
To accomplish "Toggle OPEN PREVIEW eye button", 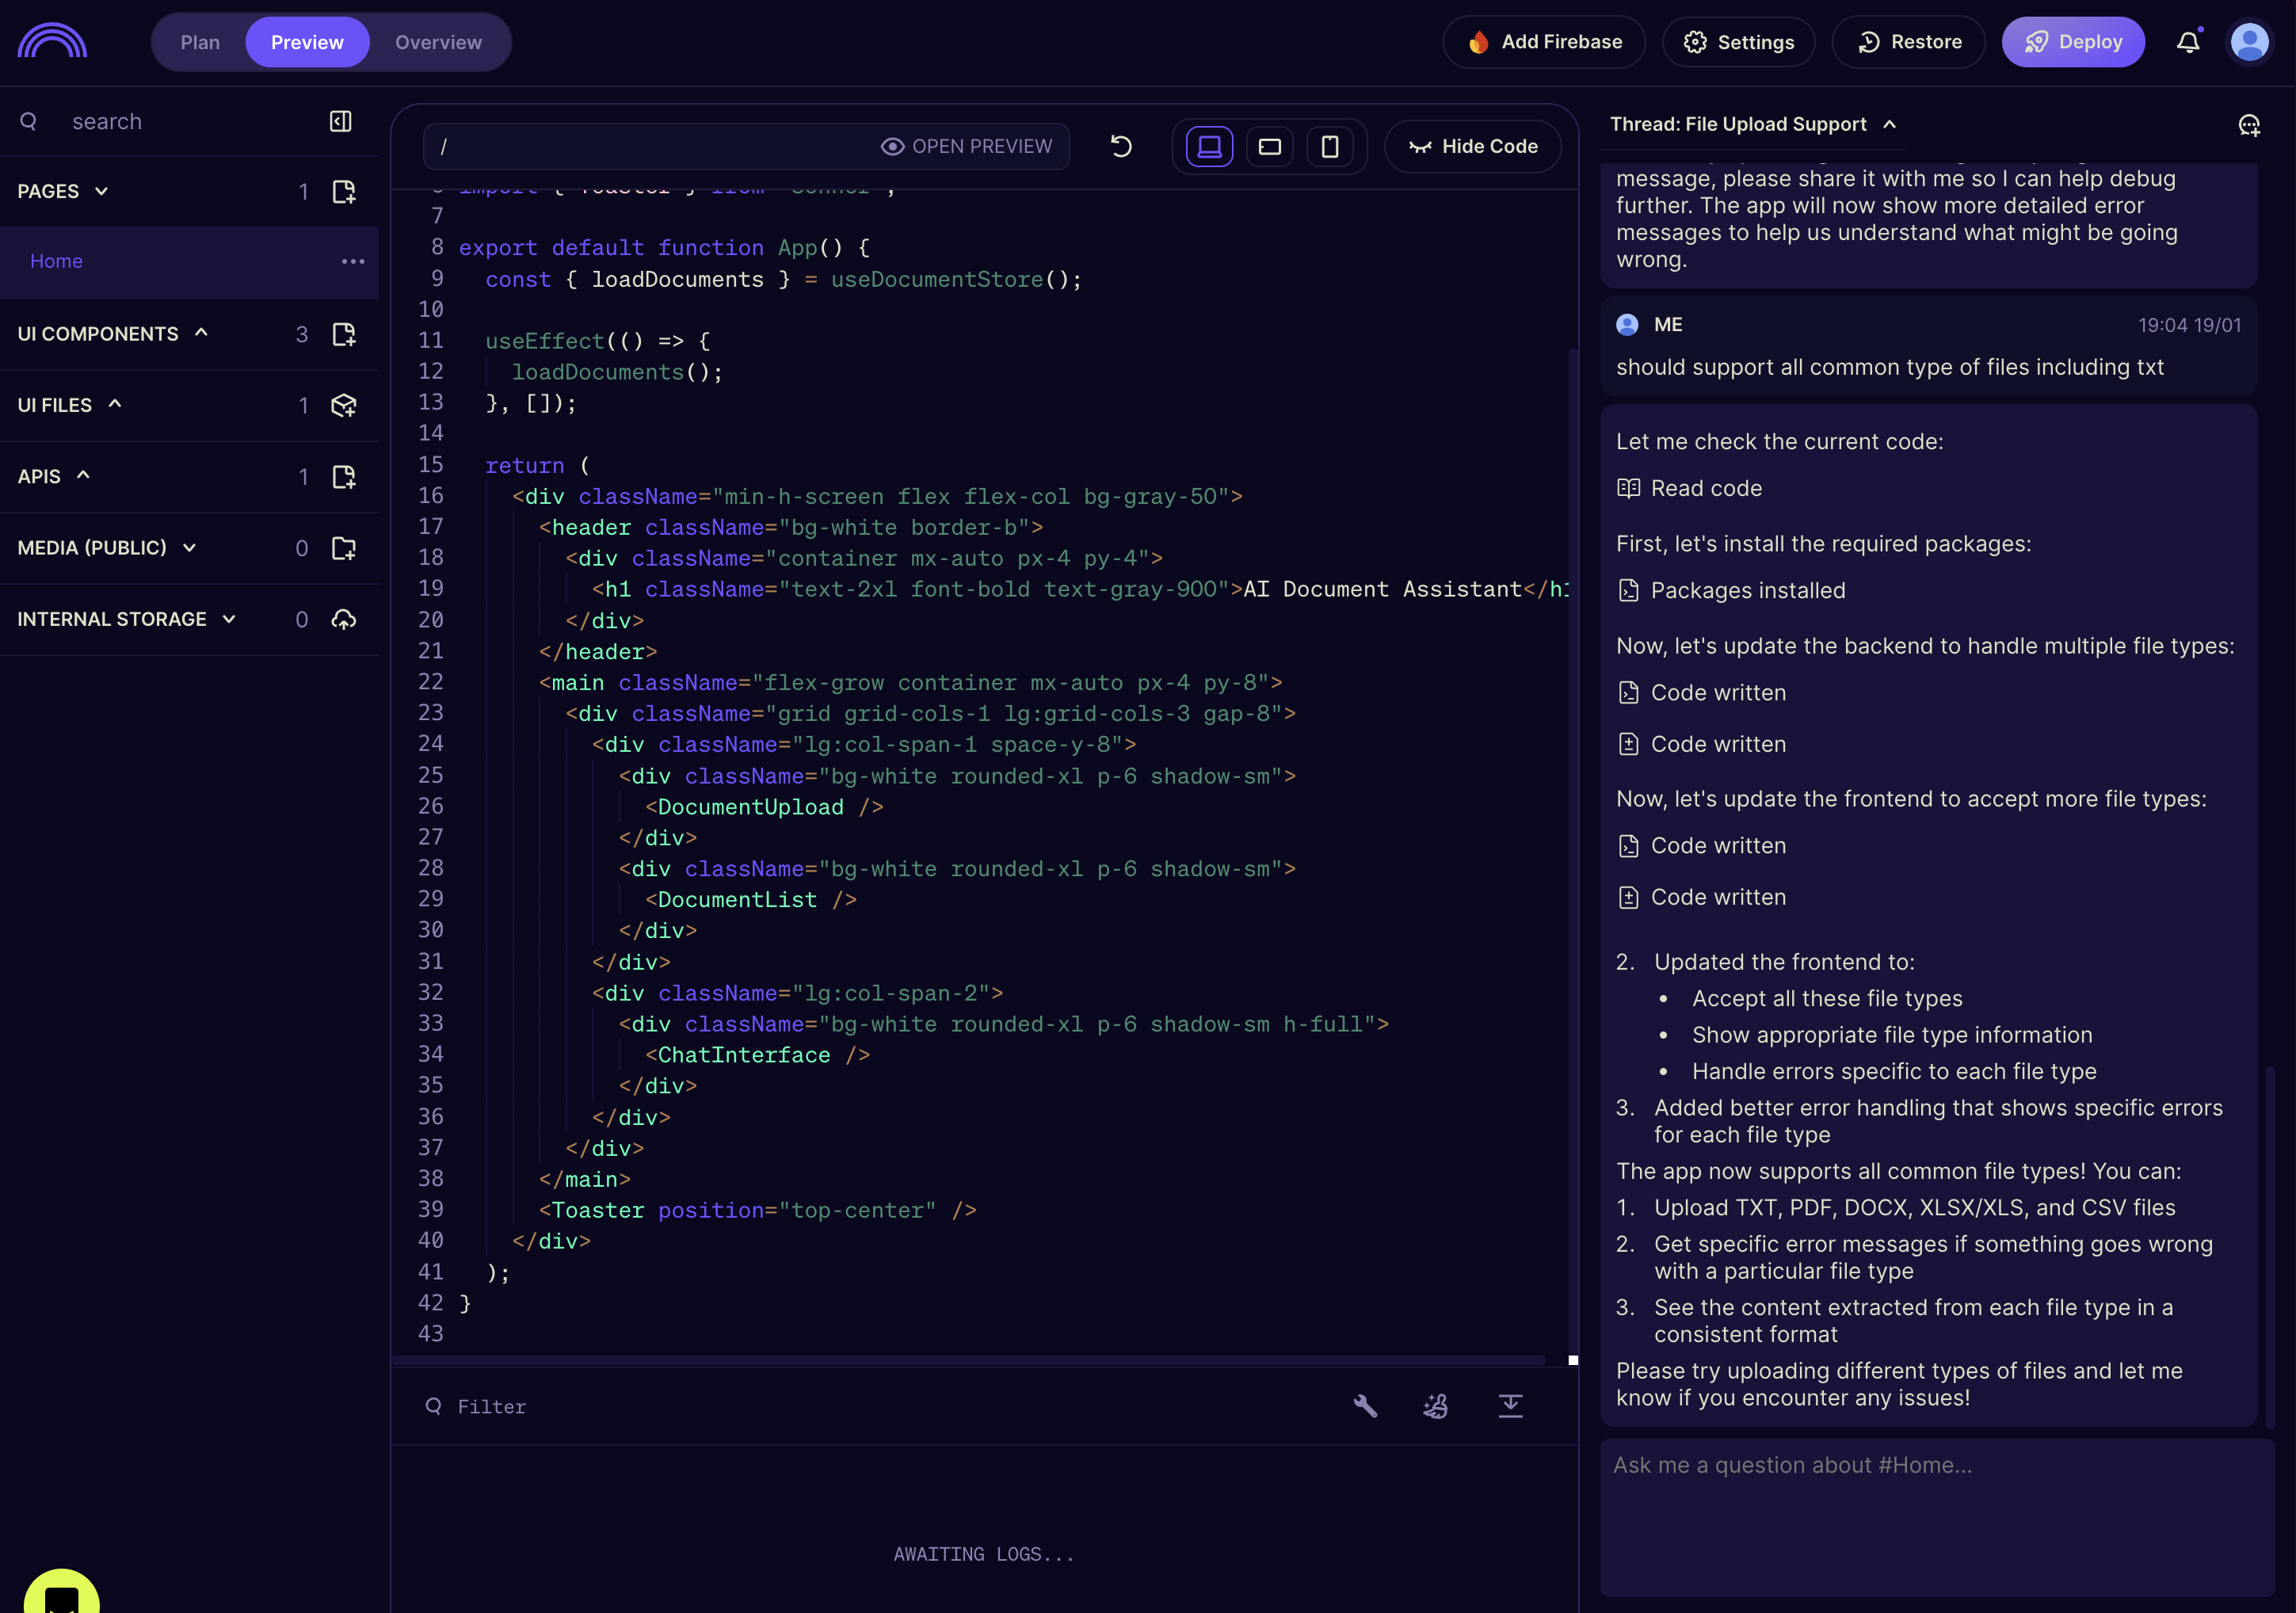I will tap(966, 146).
